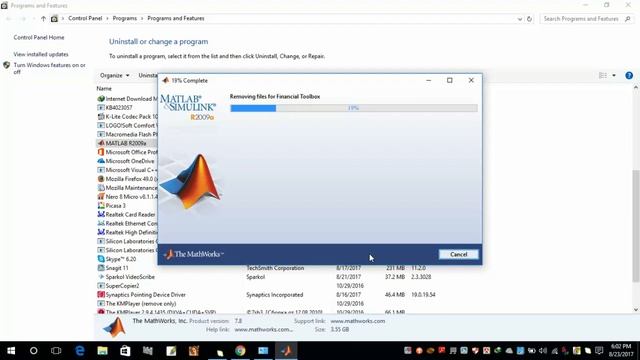Select Mozilla Maintenance Service entry
Image resolution: width=640 pixels, height=360 pixels.
[127, 188]
